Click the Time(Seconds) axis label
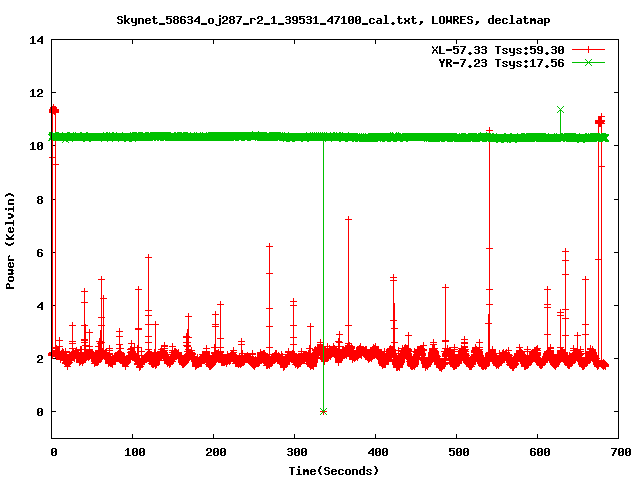The image size is (640, 480). click(x=333, y=471)
